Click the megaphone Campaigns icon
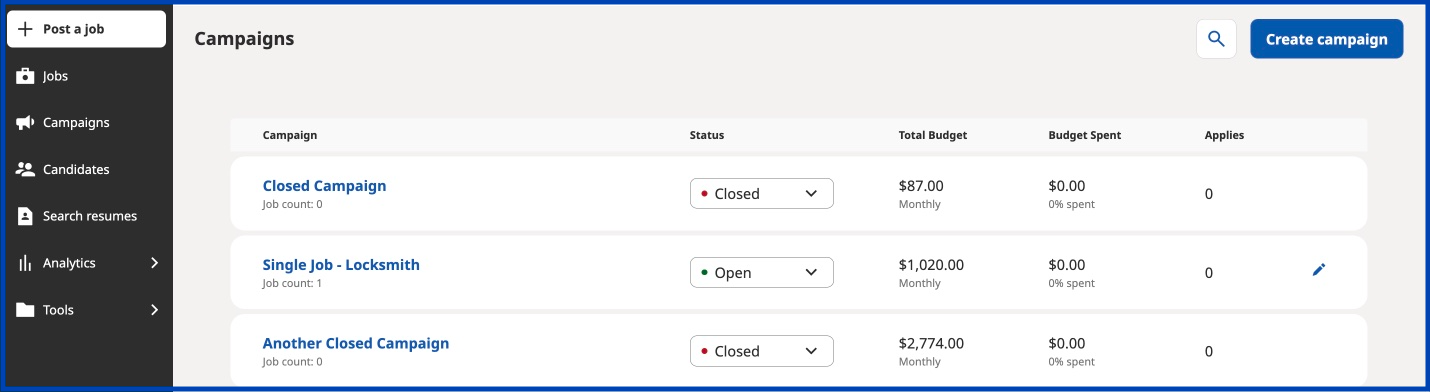The image size is (1430, 392). (x=26, y=123)
